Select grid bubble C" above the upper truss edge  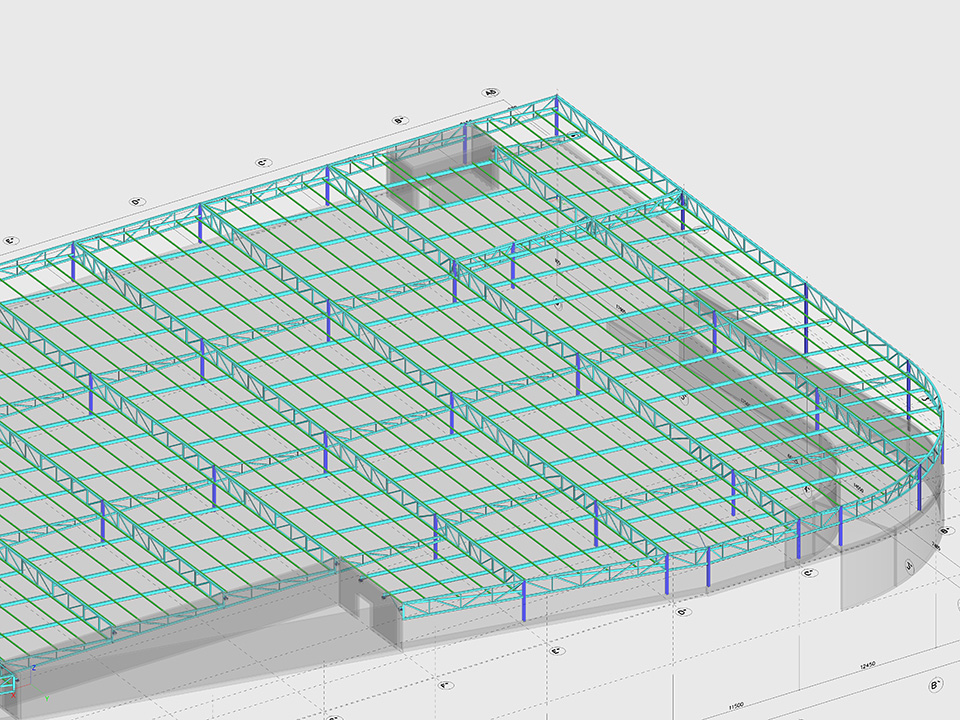264,162
